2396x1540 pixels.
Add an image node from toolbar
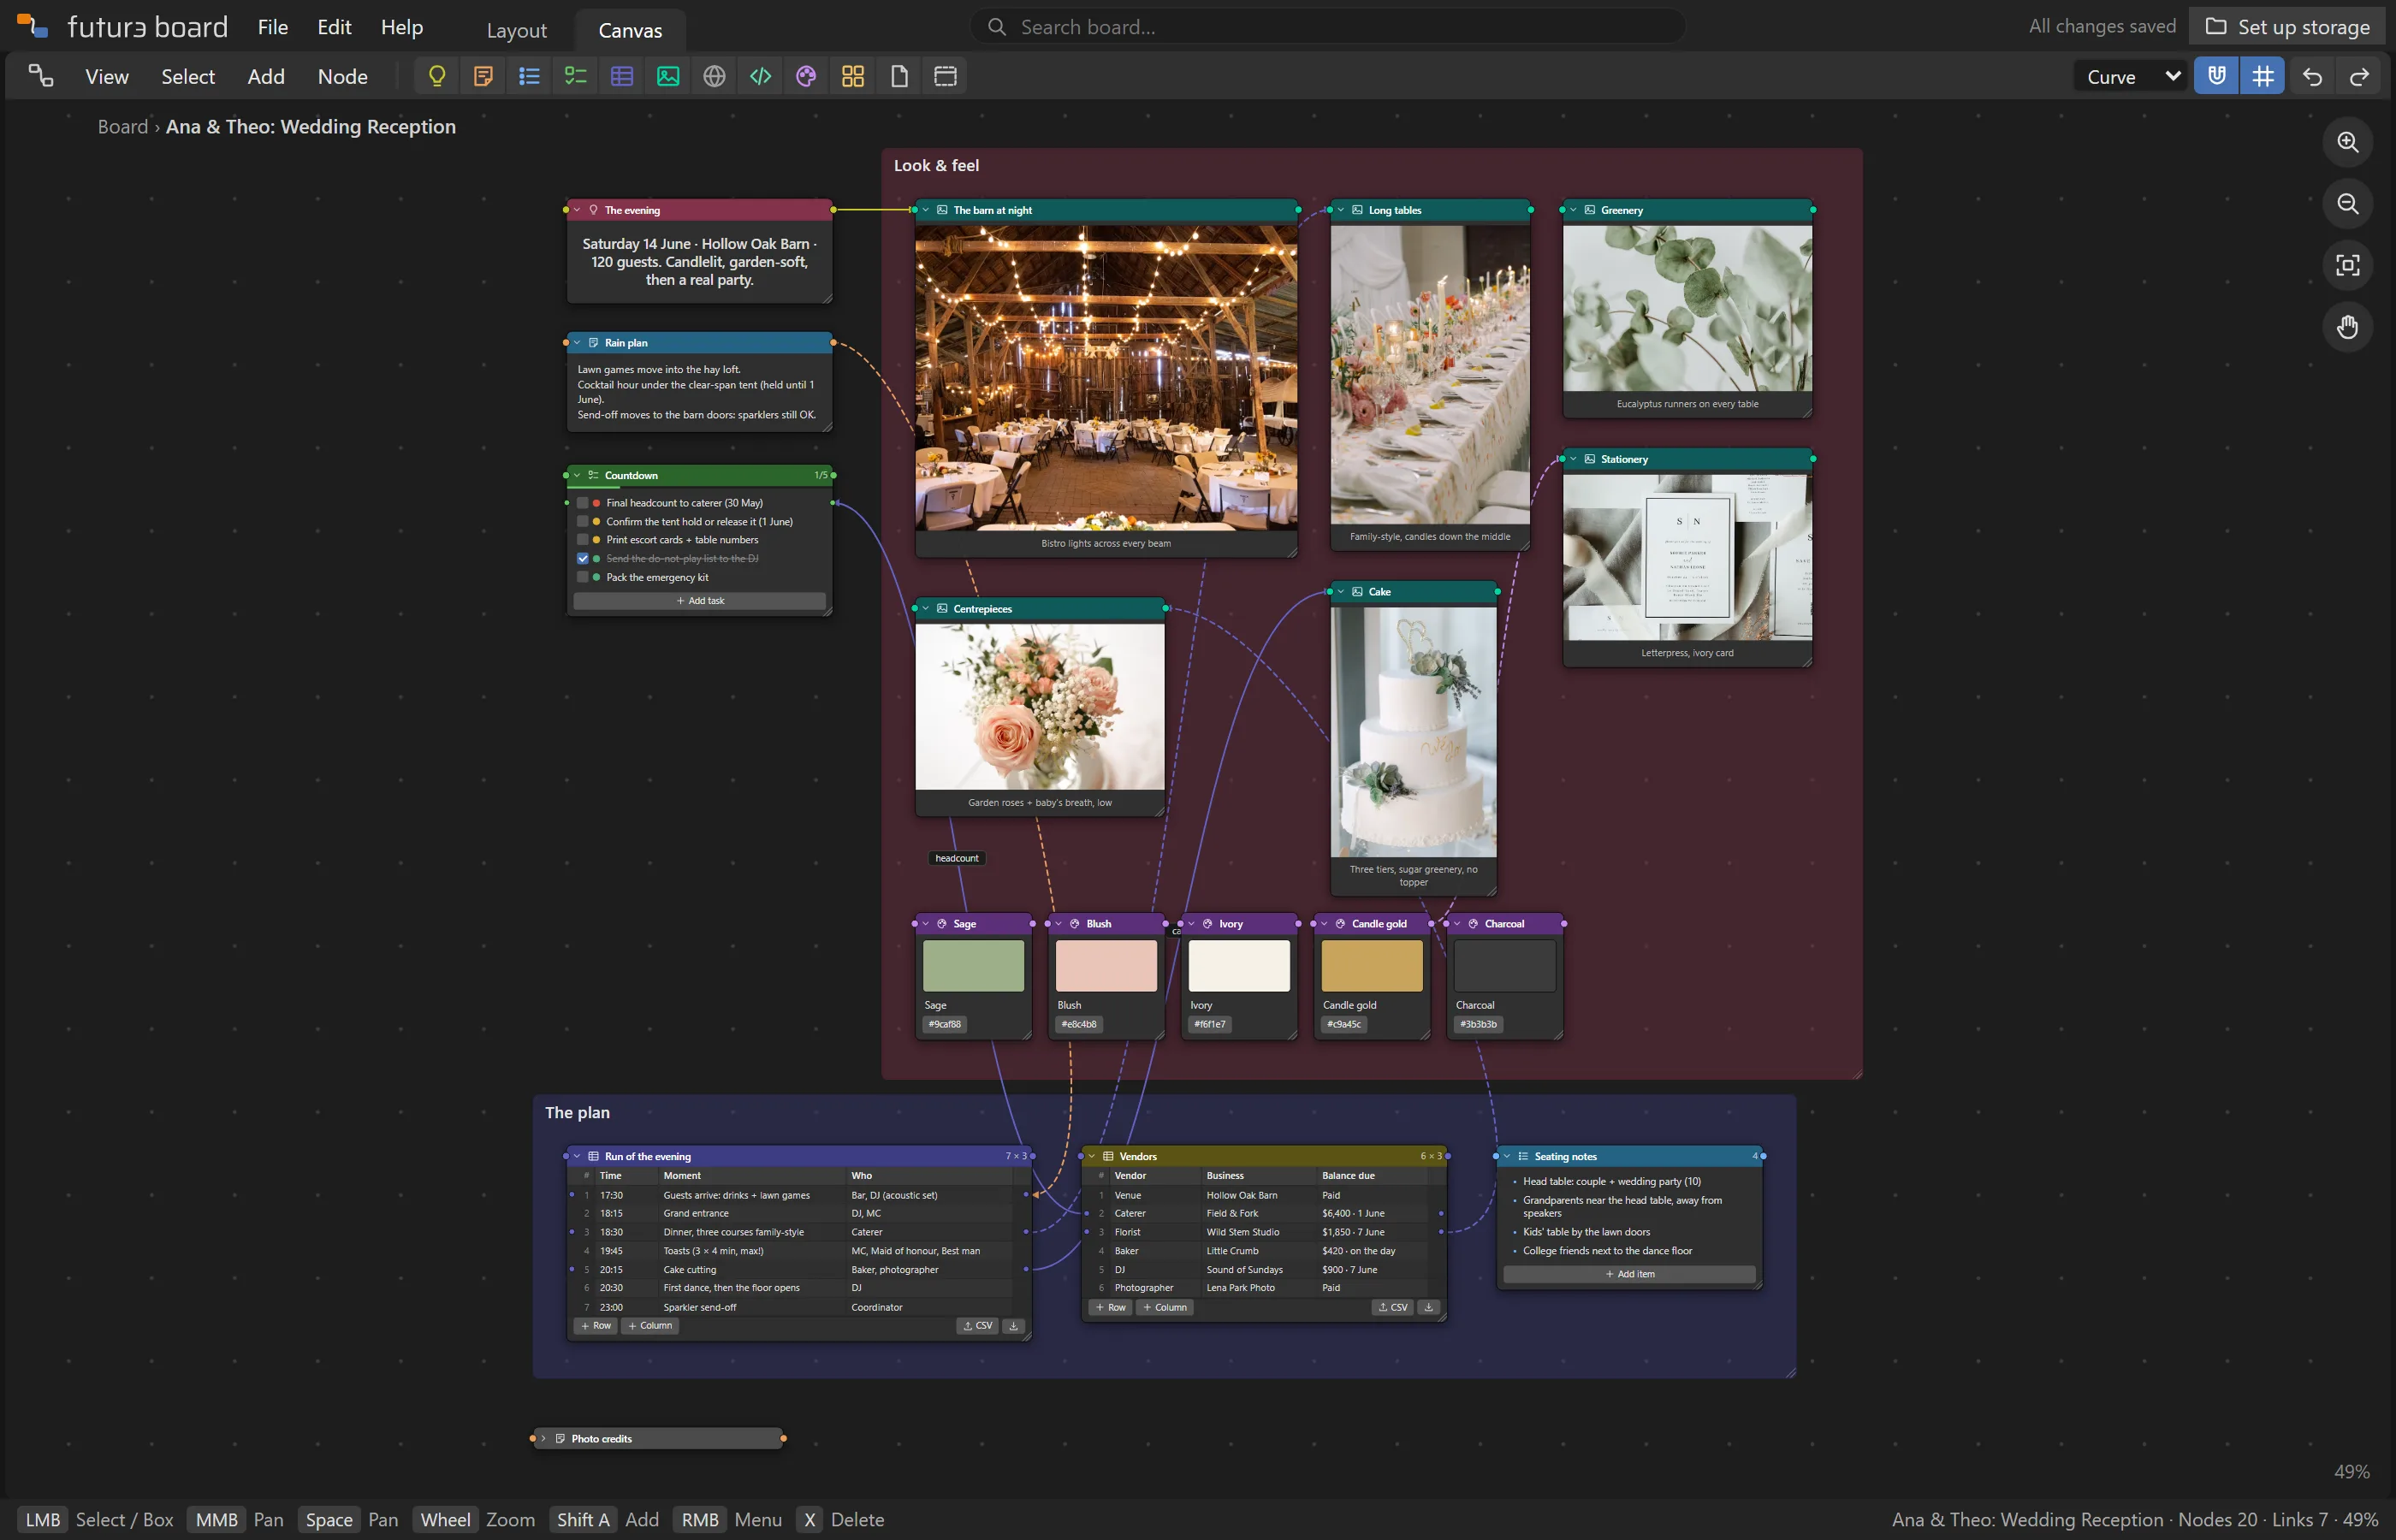tap(668, 76)
